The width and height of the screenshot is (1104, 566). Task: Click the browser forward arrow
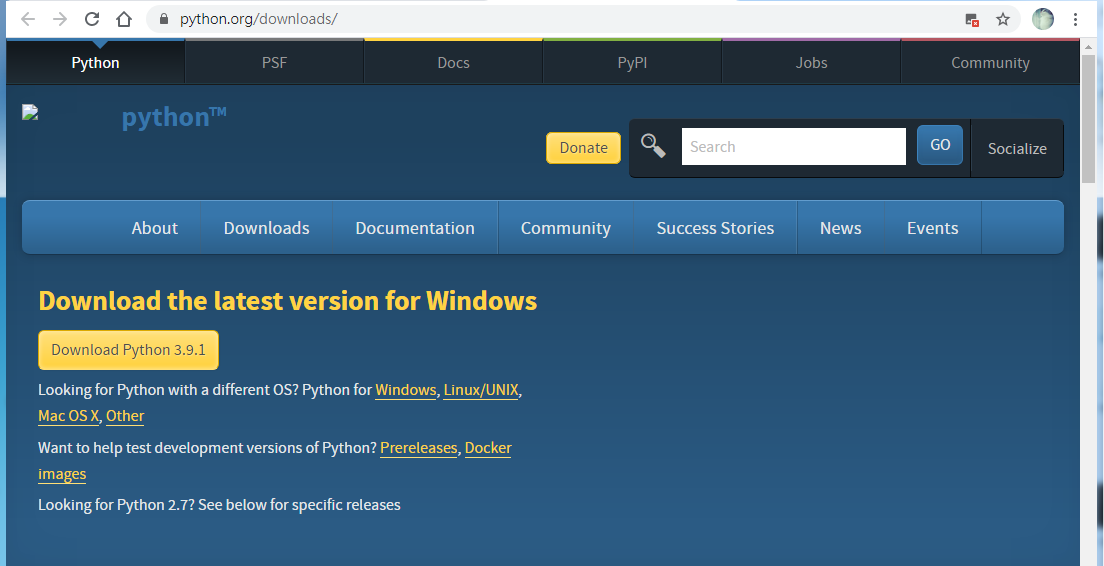point(60,19)
